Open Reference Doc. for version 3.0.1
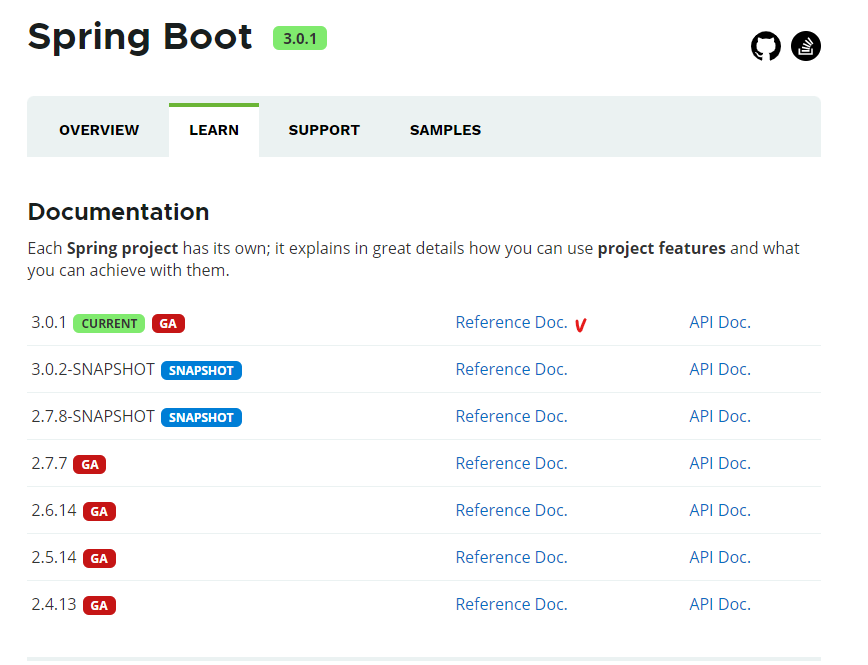 click(512, 322)
